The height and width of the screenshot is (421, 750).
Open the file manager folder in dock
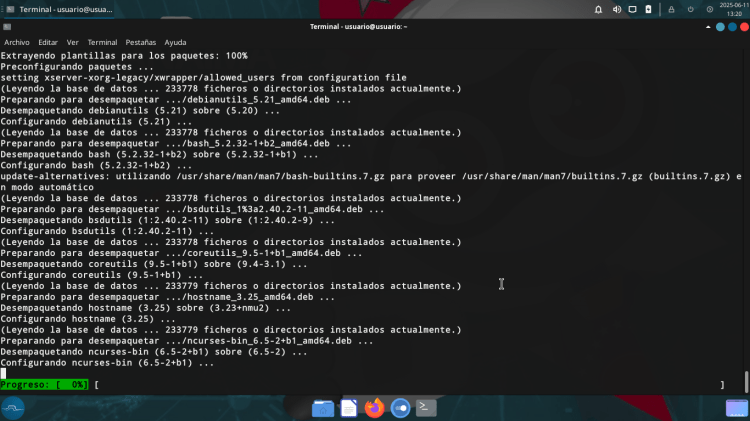pyautogui.click(x=322, y=408)
